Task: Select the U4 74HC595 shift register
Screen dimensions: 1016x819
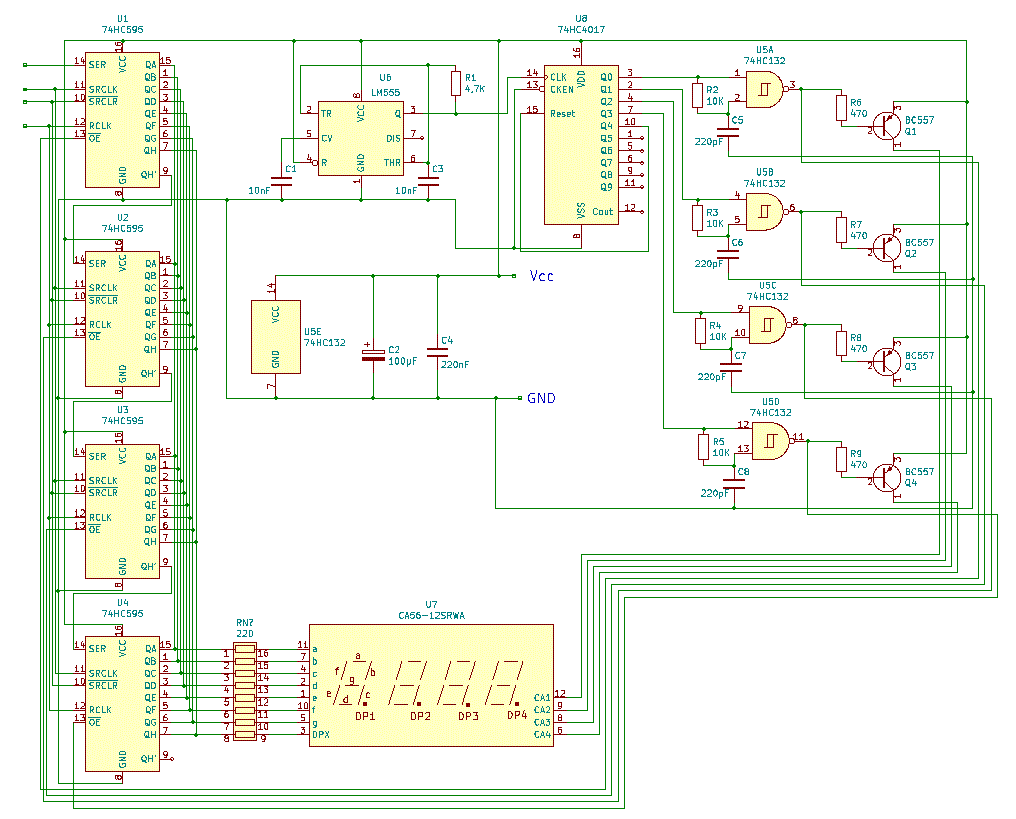Action: pos(122,704)
